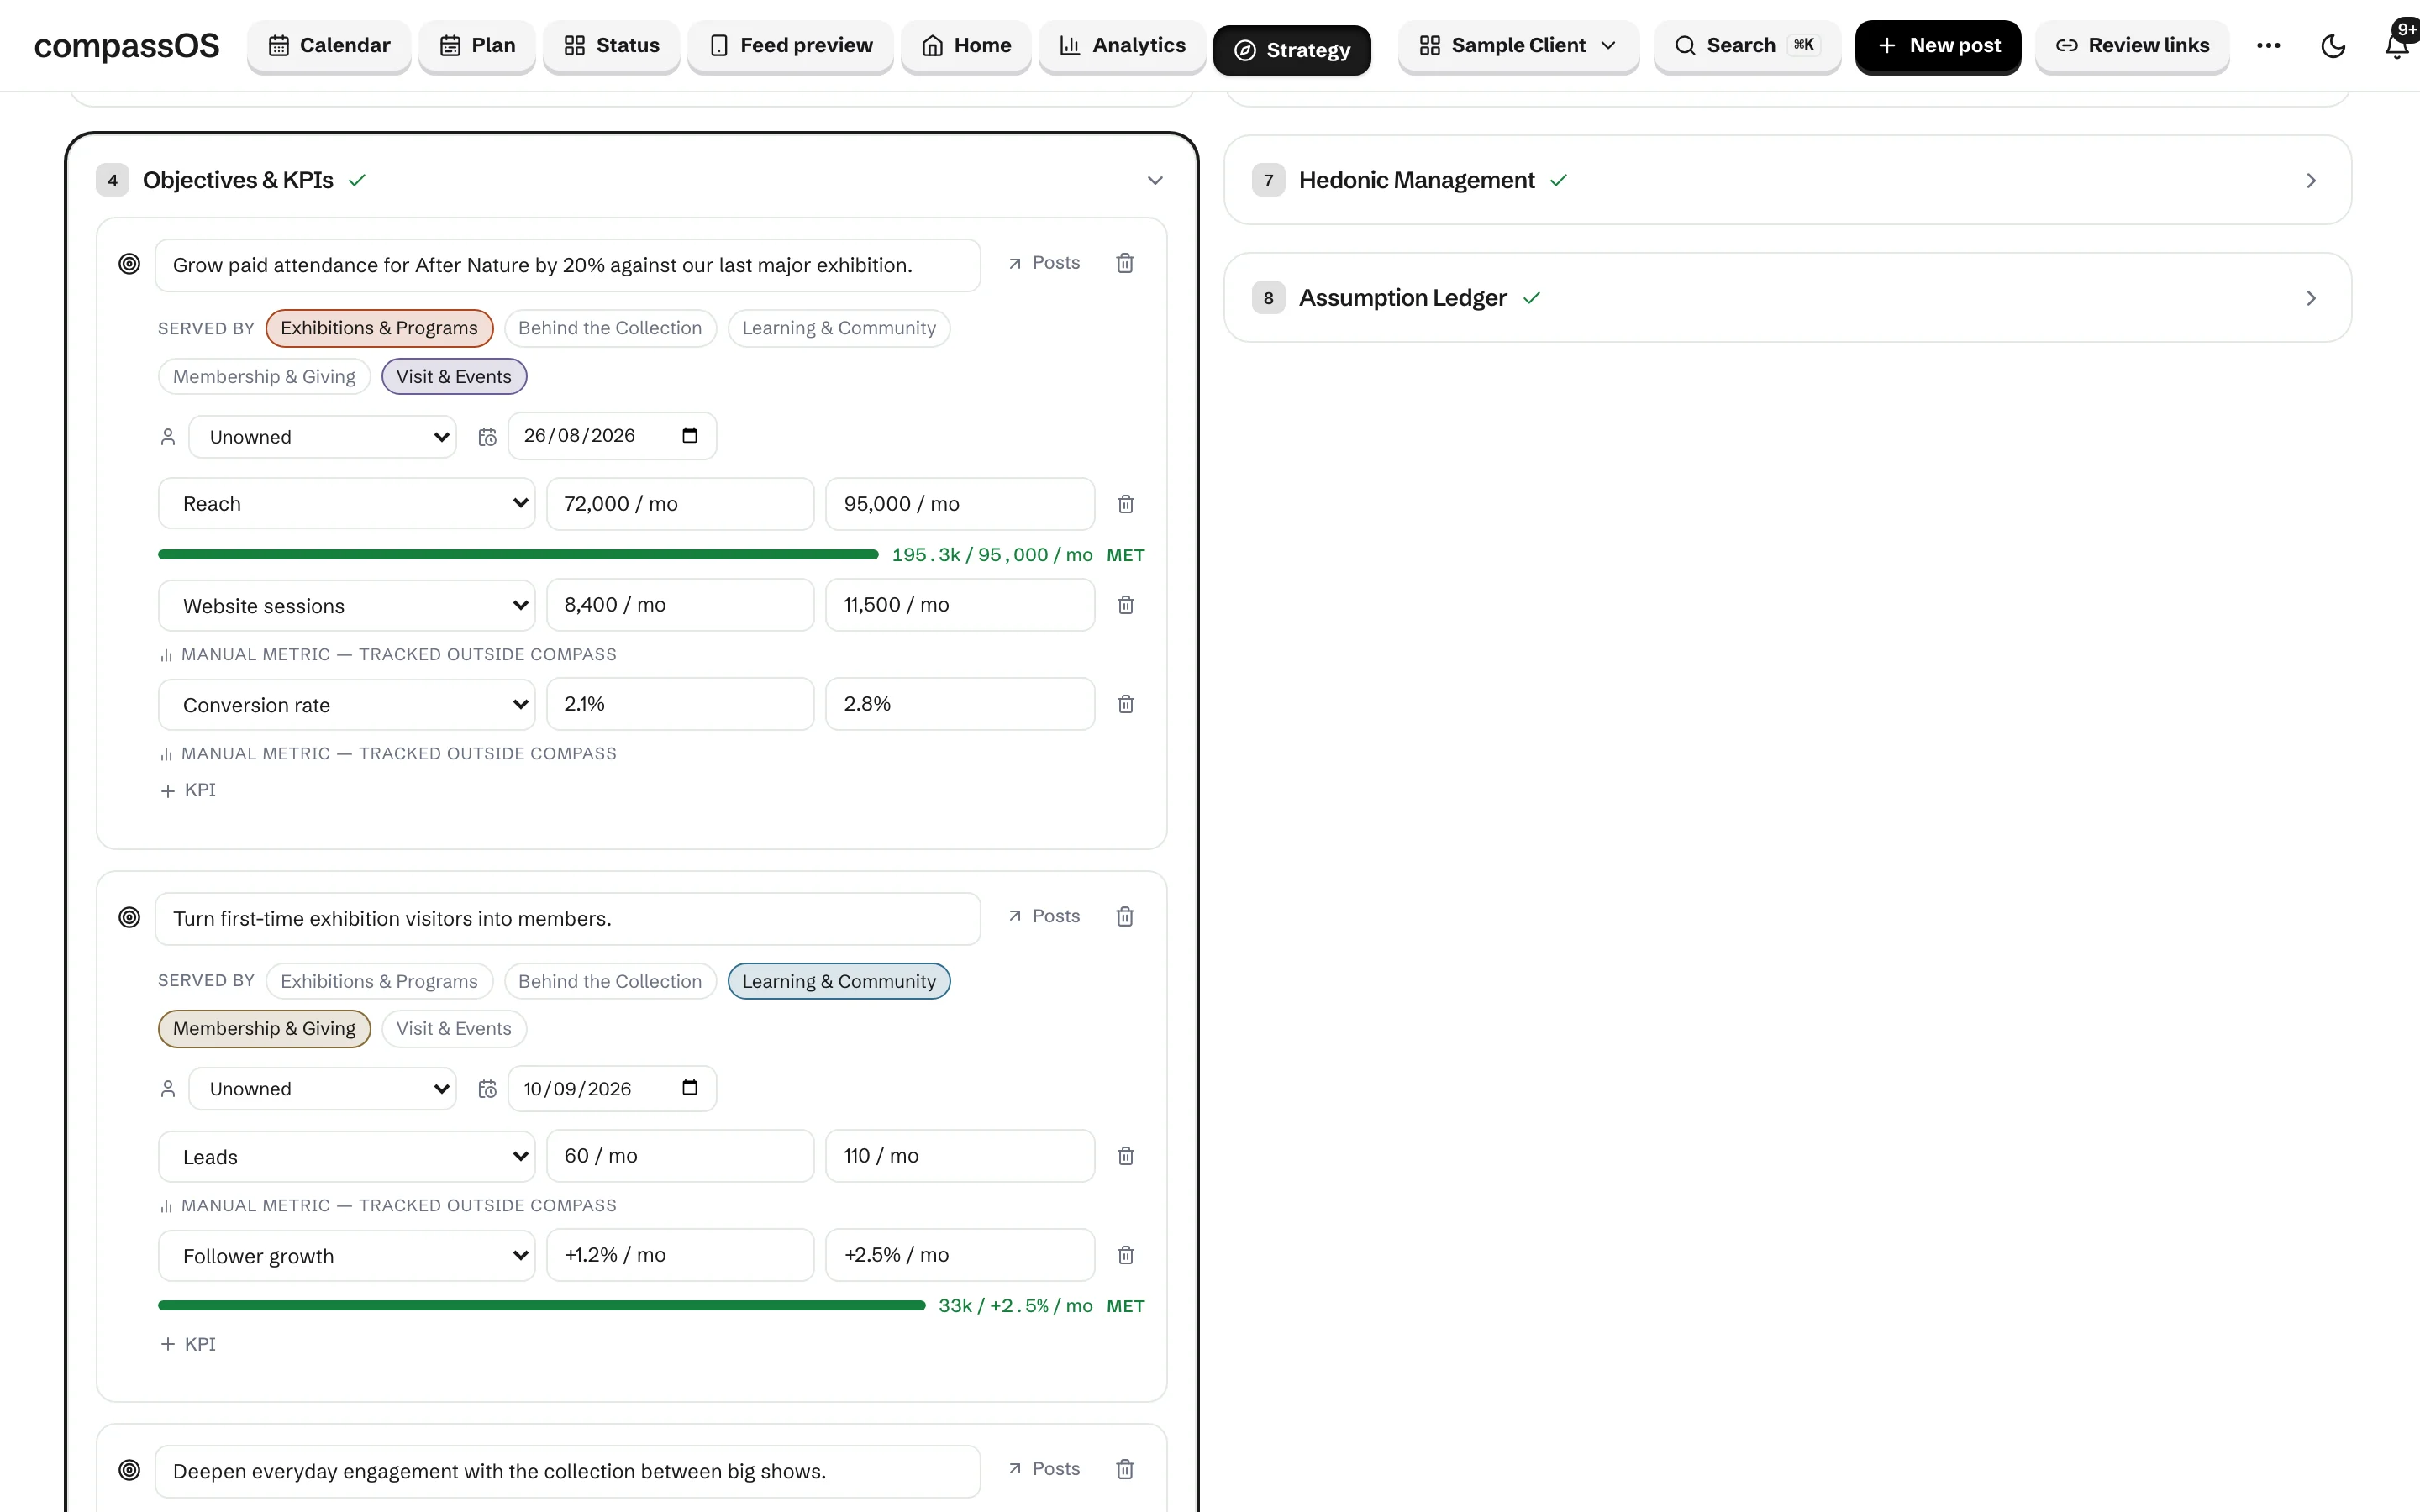2420x1512 pixels.
Task: Delete the Grow paid attendance objective
Action: click(x=1125, y=263)
